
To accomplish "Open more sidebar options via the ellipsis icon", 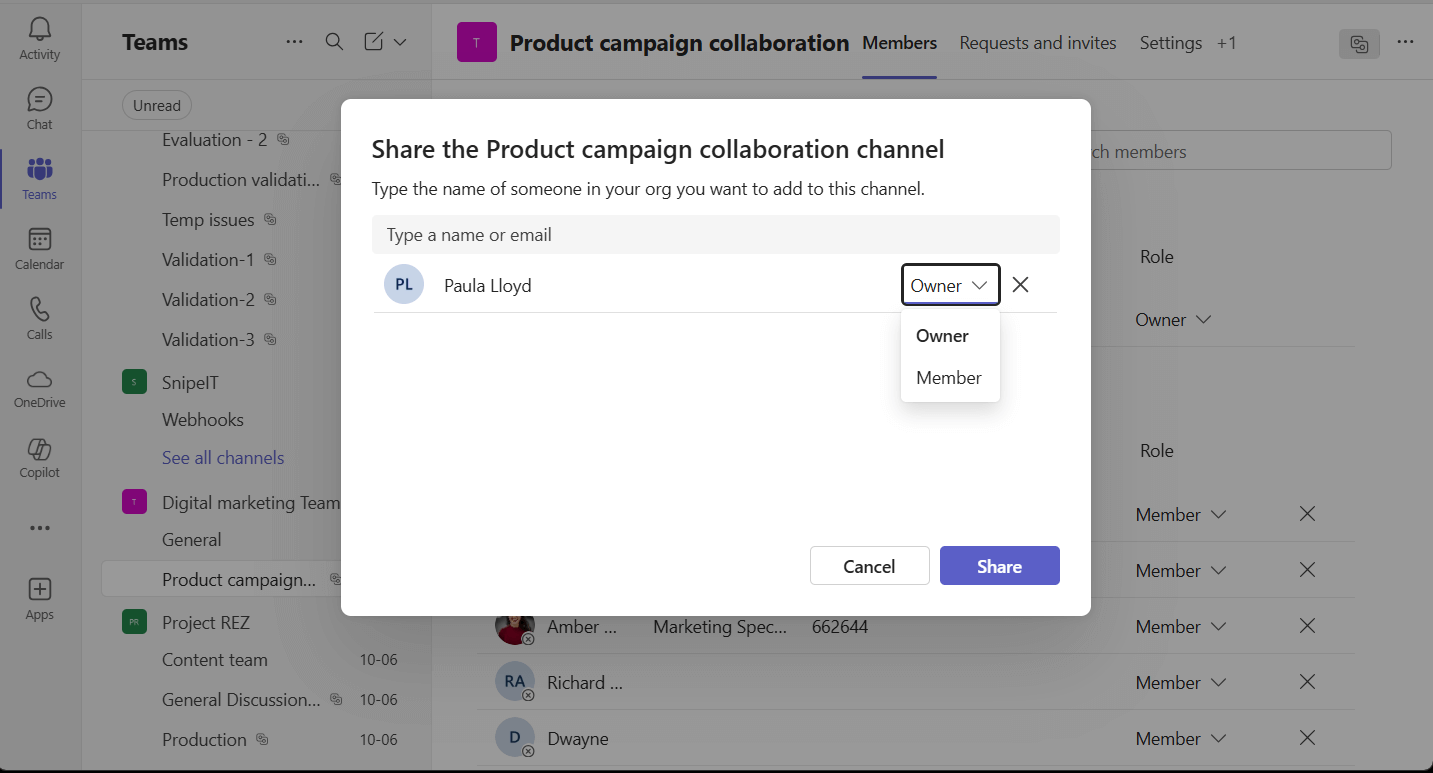I will pyautogui.click(x=39, y=528).
